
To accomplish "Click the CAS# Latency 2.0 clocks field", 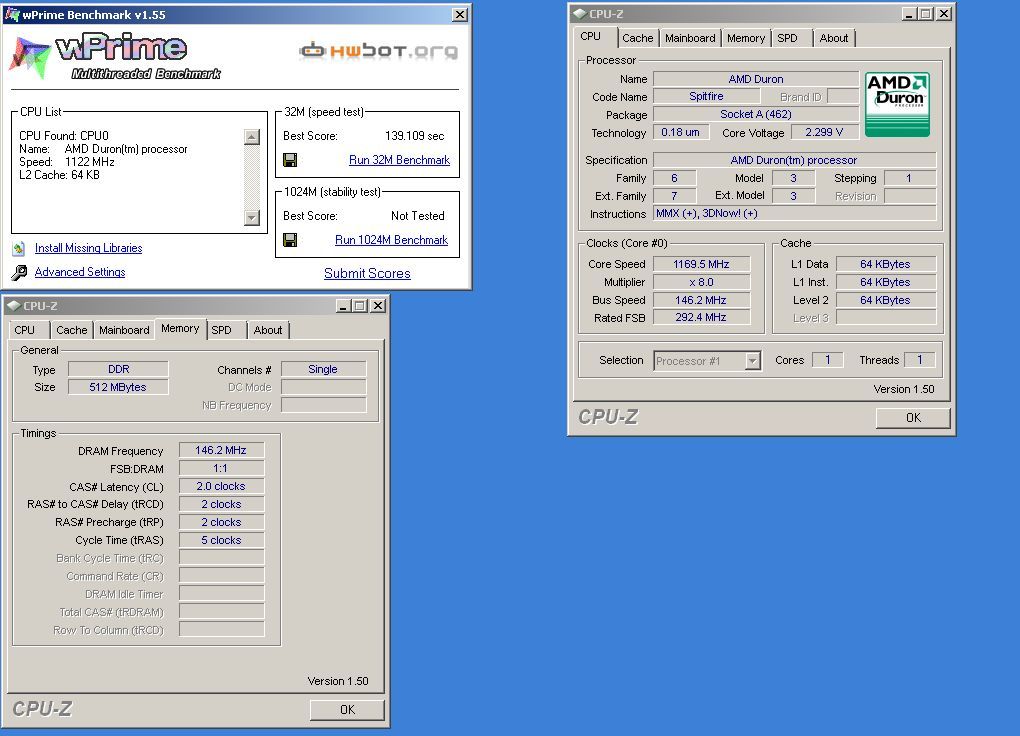I will point(221,486).
